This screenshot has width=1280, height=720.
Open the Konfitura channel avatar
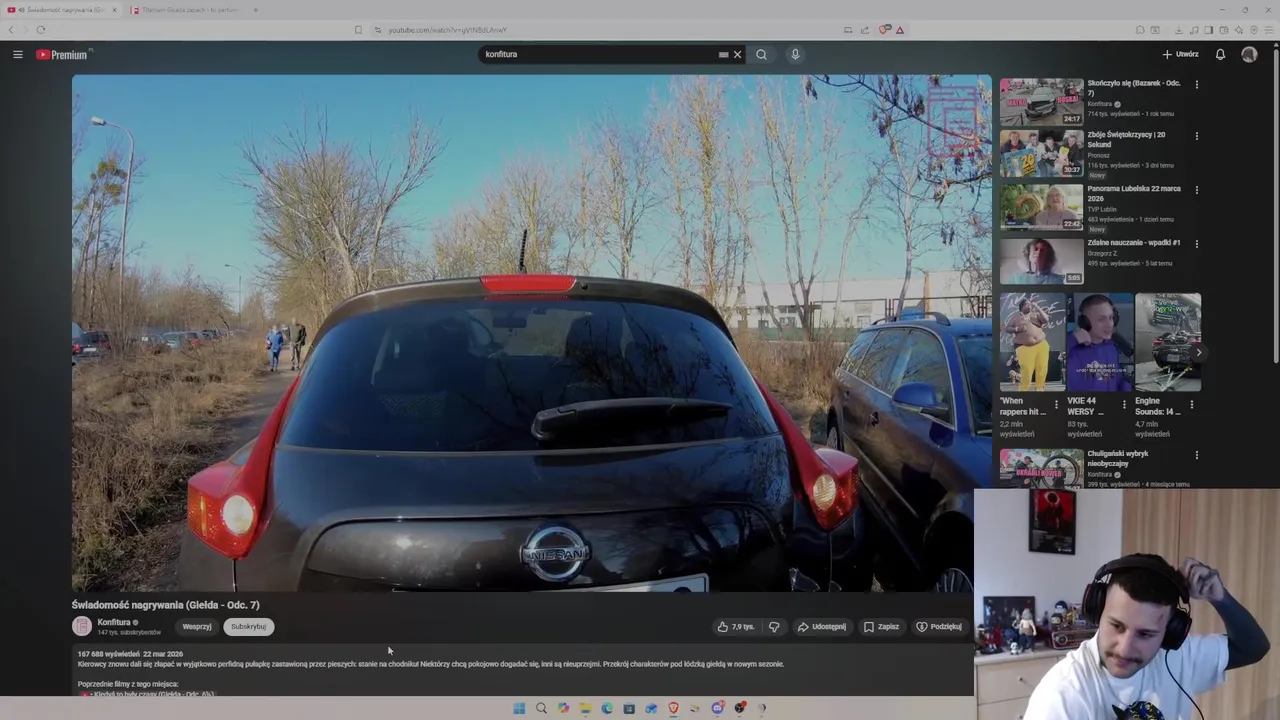[82, 626]
